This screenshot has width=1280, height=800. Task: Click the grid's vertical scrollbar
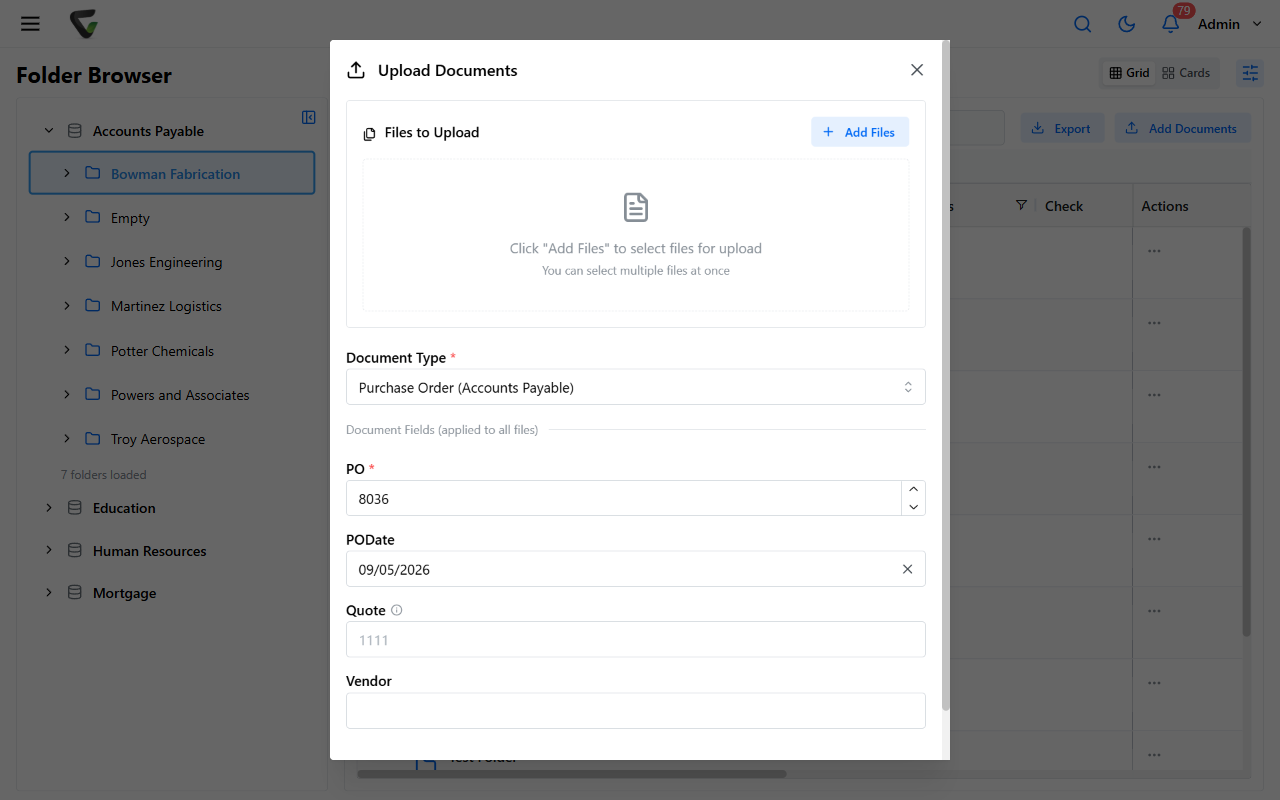[1246, 432]
